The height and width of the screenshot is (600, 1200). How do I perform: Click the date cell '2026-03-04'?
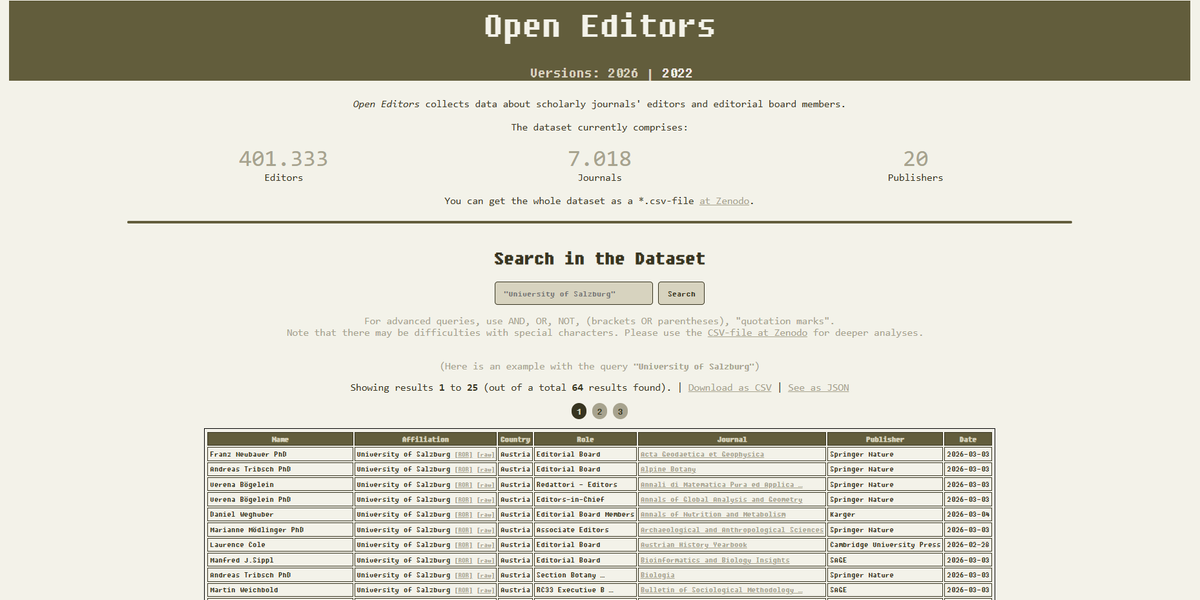pyautogui.click(x=968, y=514)
